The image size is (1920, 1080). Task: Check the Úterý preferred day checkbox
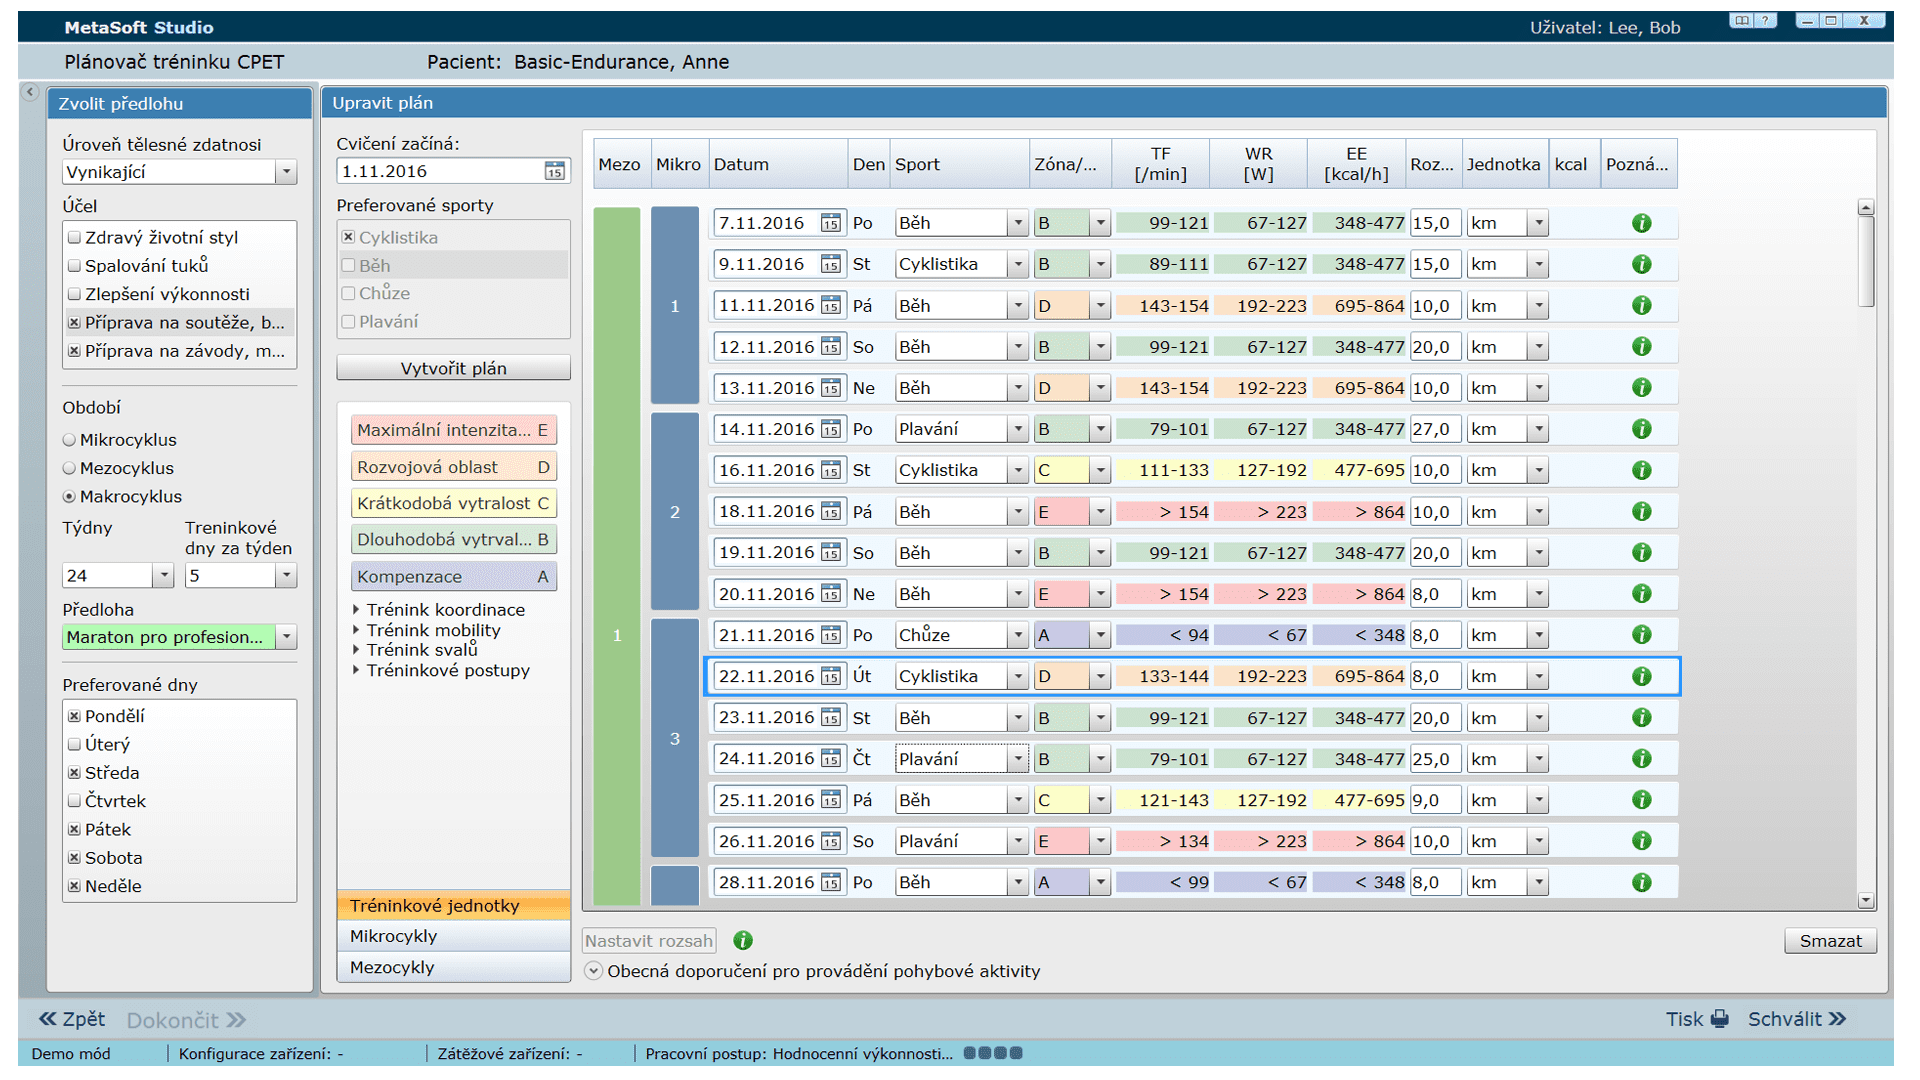pos(74,744)
